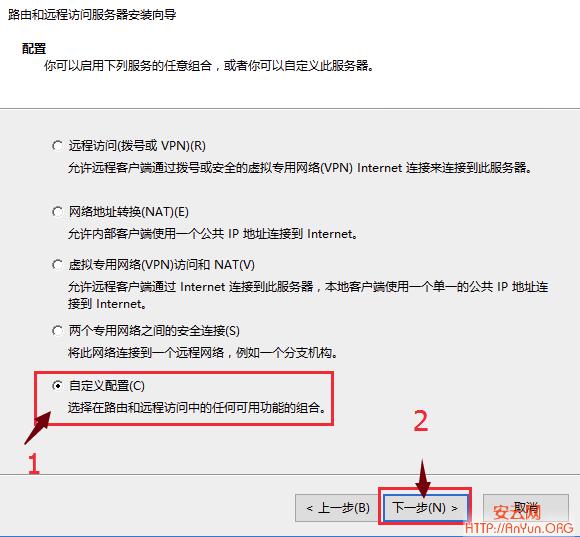The height and width of the screenshot is (537, 580).
Task: Click the 下一步(N) button
Action: (425, 508)
